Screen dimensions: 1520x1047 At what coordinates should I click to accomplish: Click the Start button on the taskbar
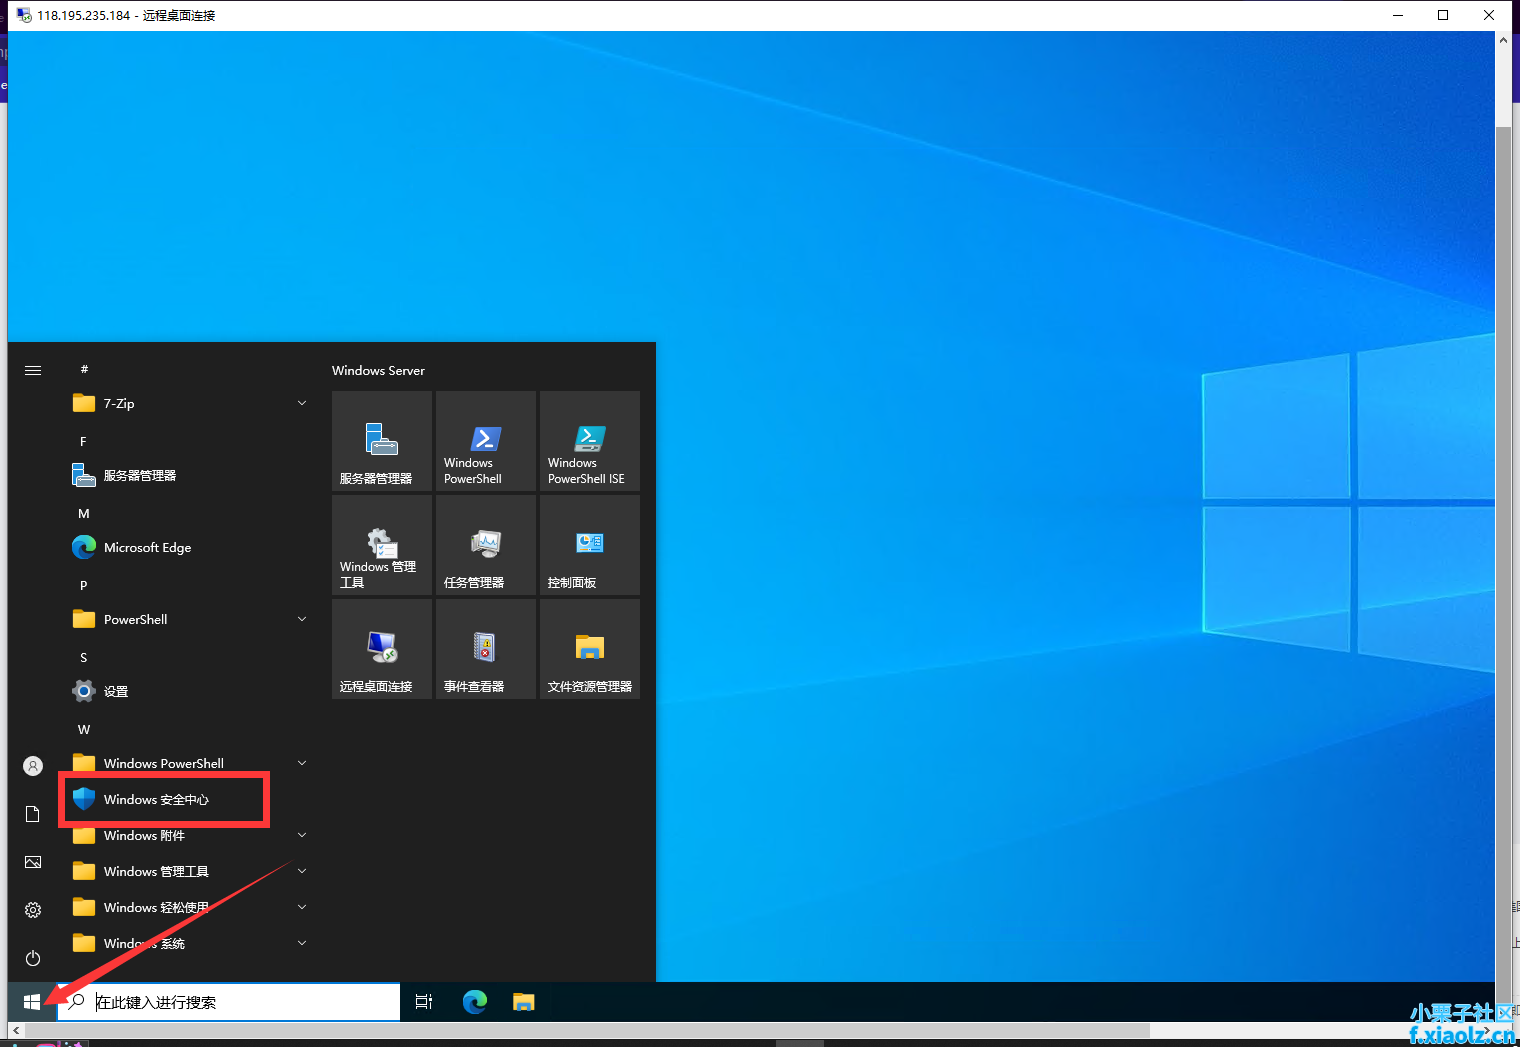(x=32, y=1002)
